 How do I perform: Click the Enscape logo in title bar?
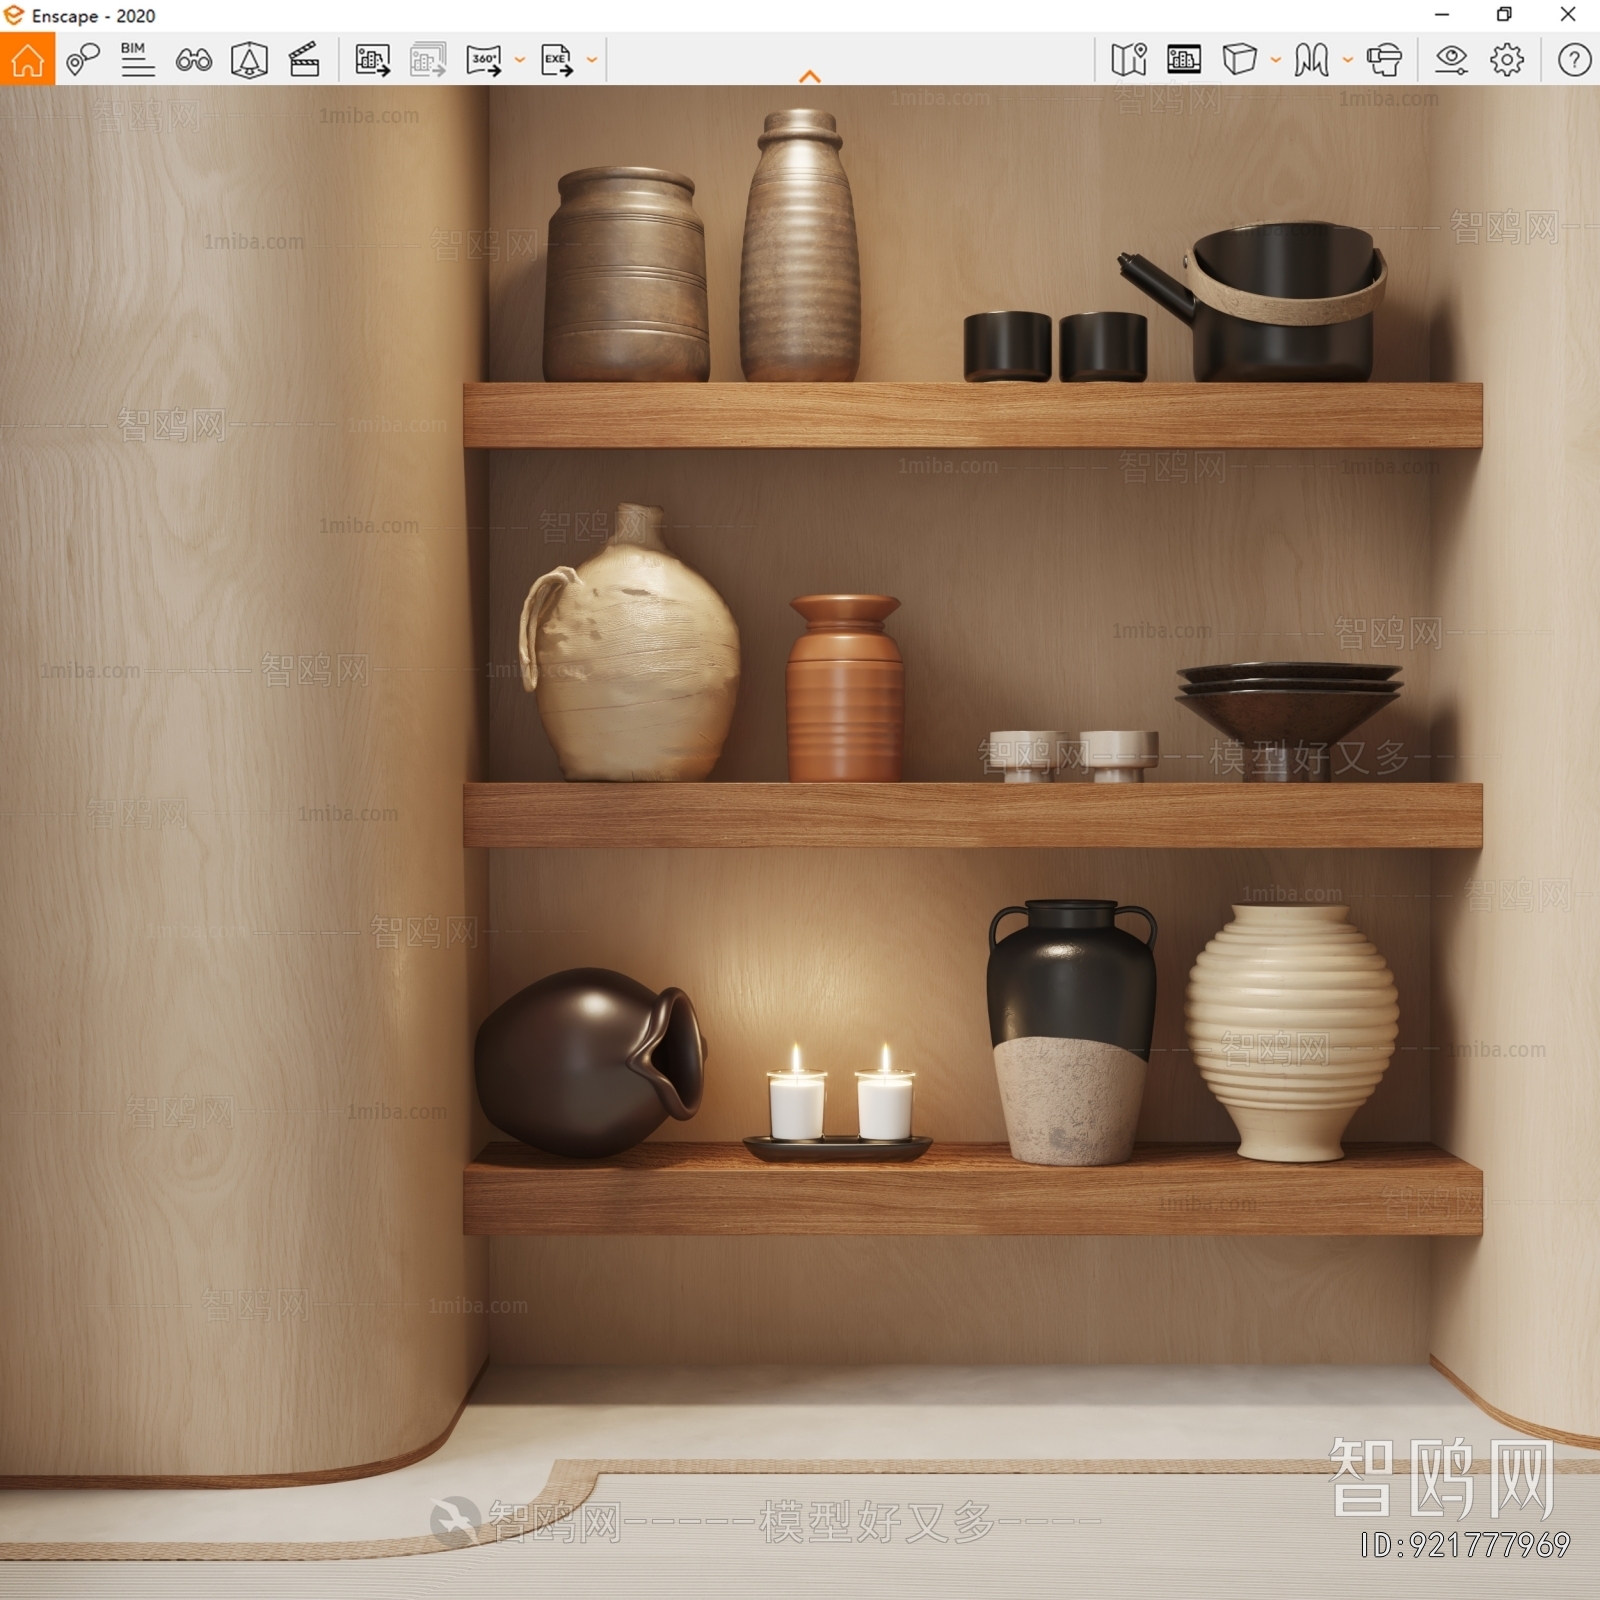(14, 15)
